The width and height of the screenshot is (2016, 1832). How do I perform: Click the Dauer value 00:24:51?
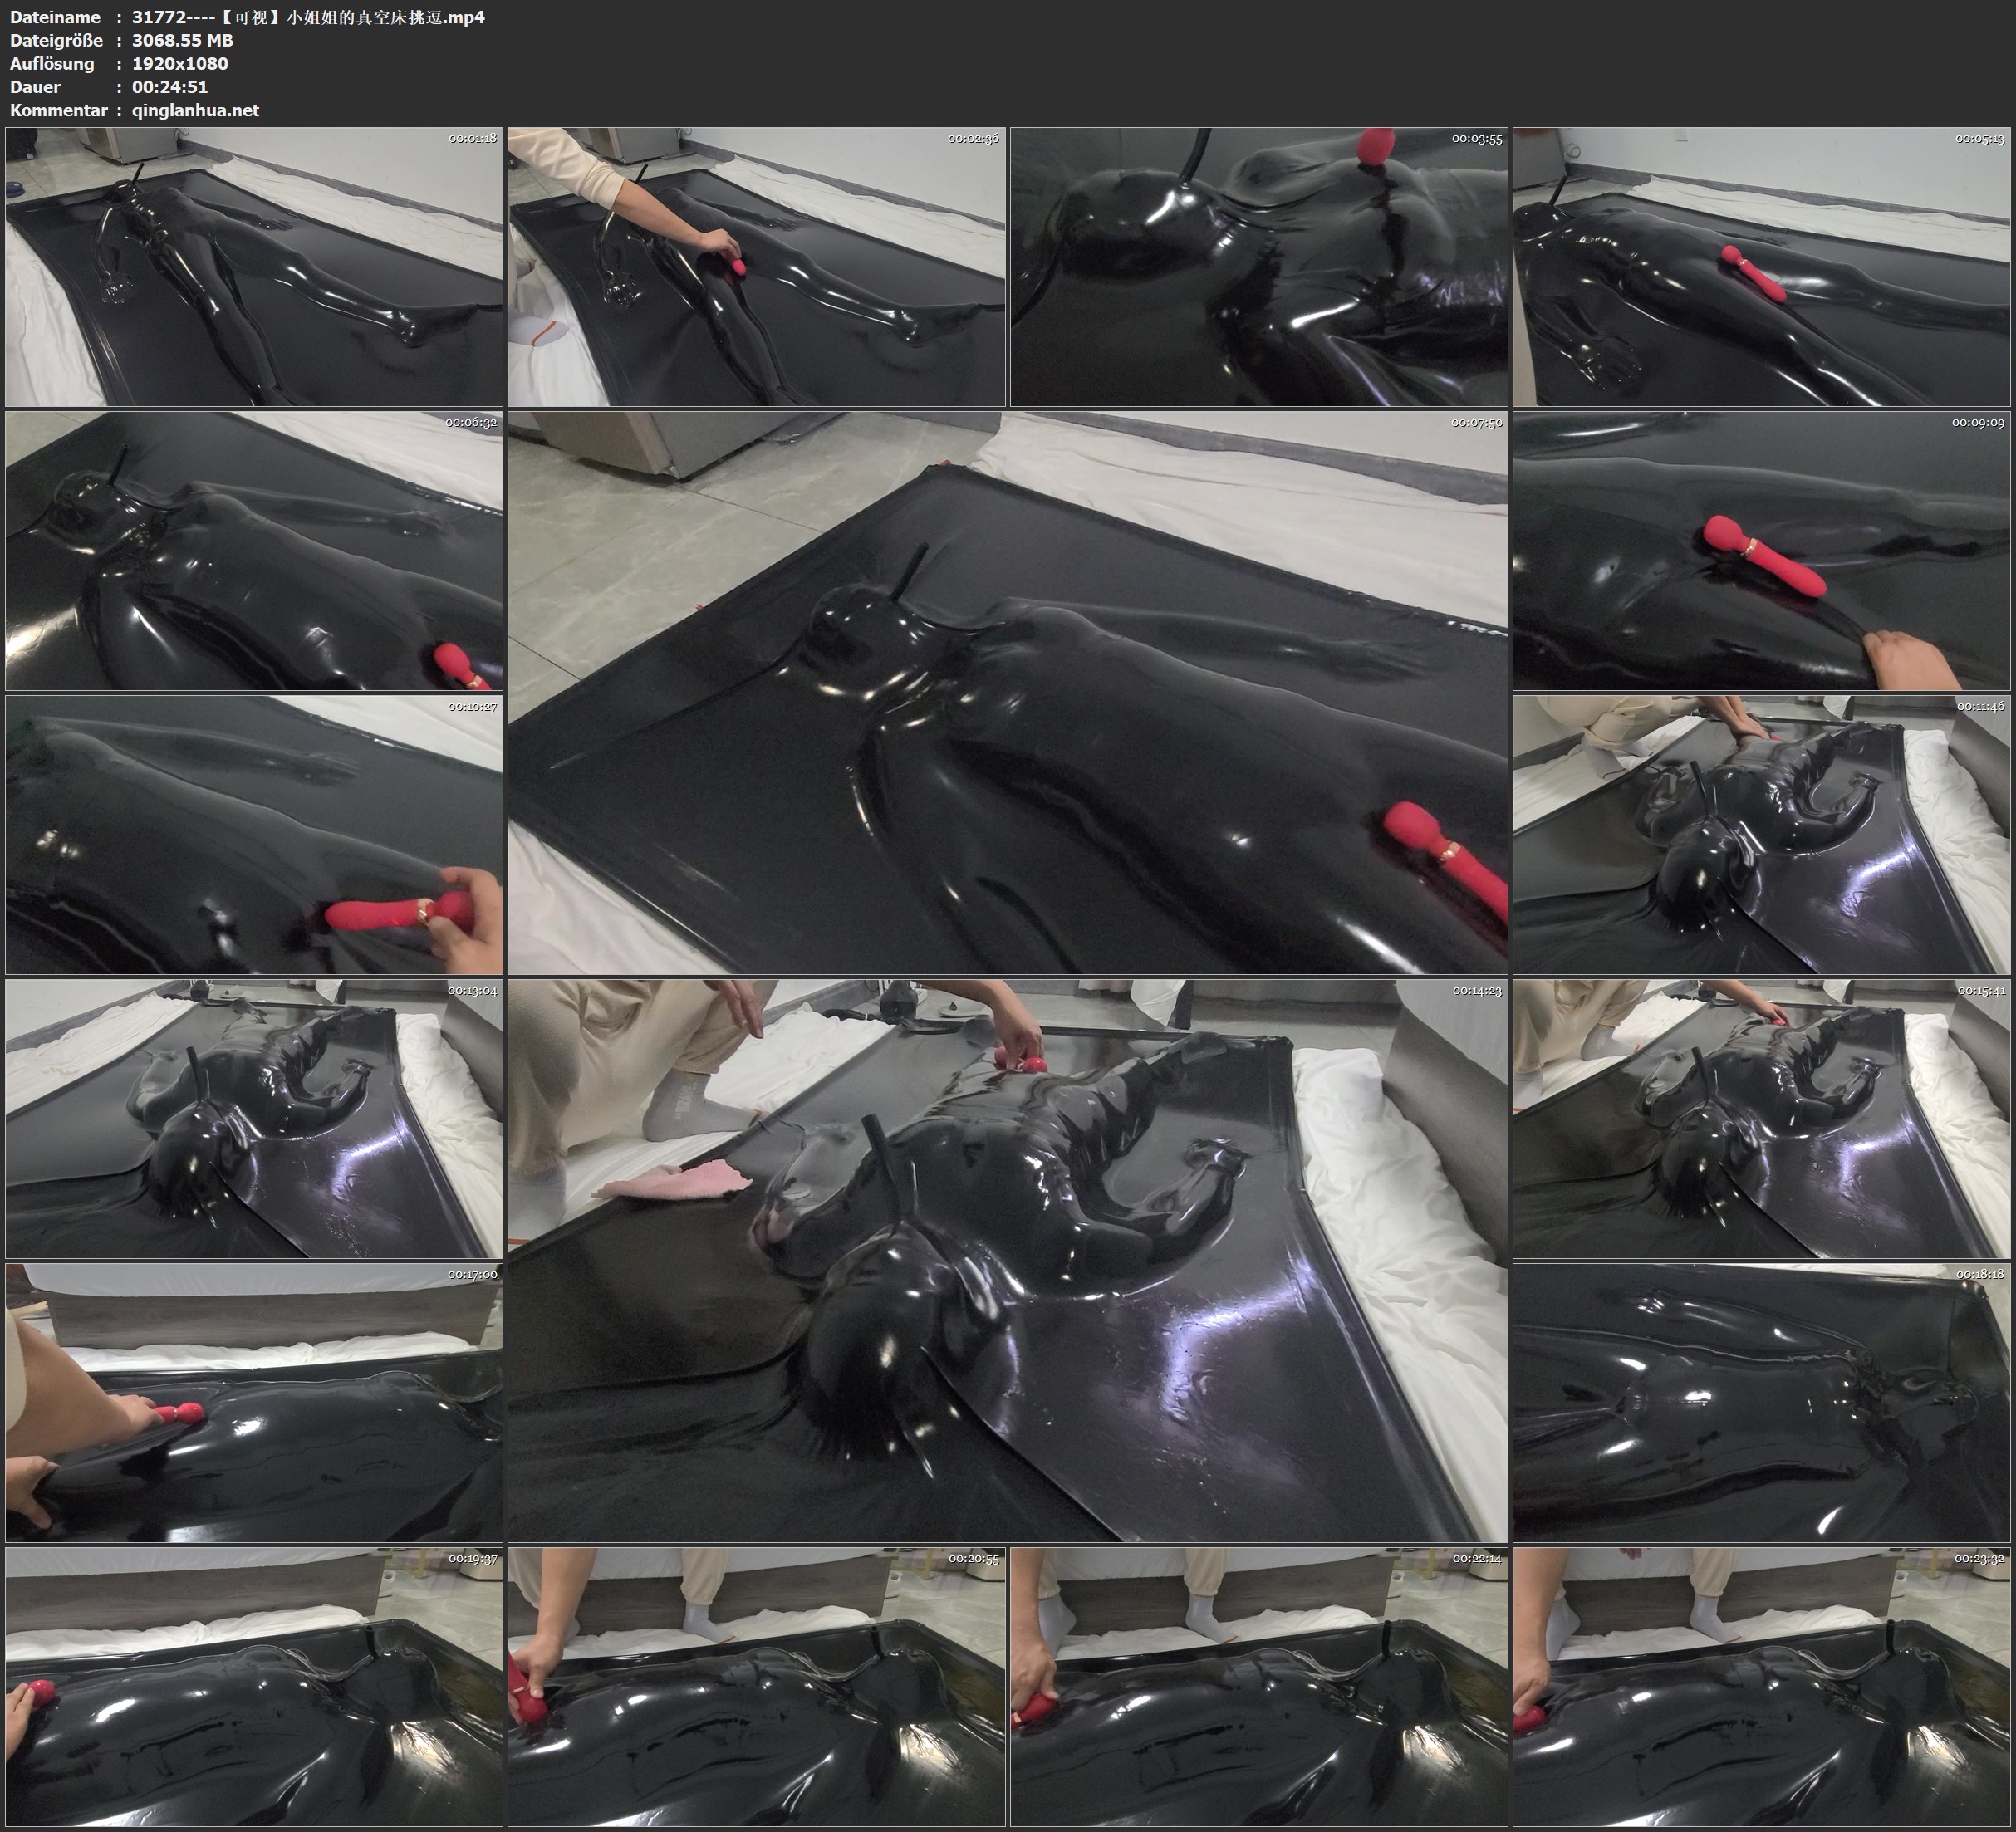coord(170,87)
